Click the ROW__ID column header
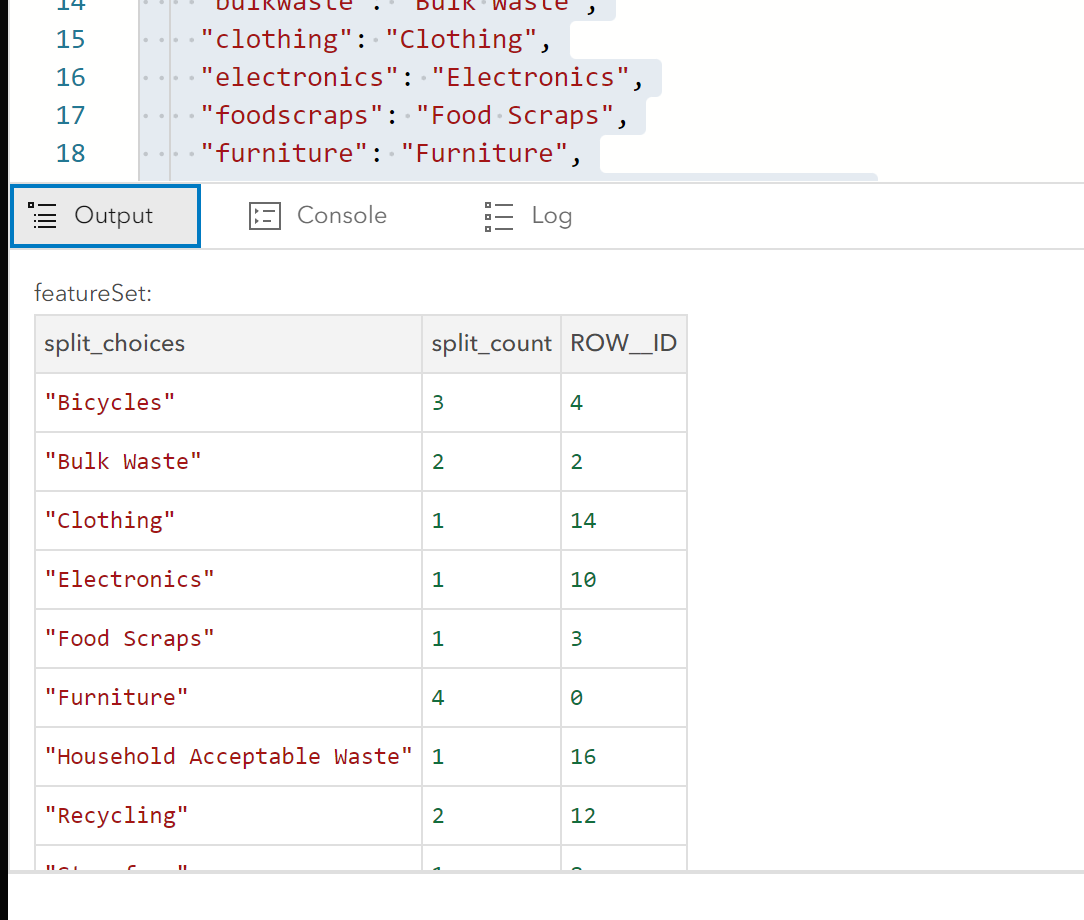Image resolution: width=1084 pixels, height=920 pixels. (x=623, y=344)
